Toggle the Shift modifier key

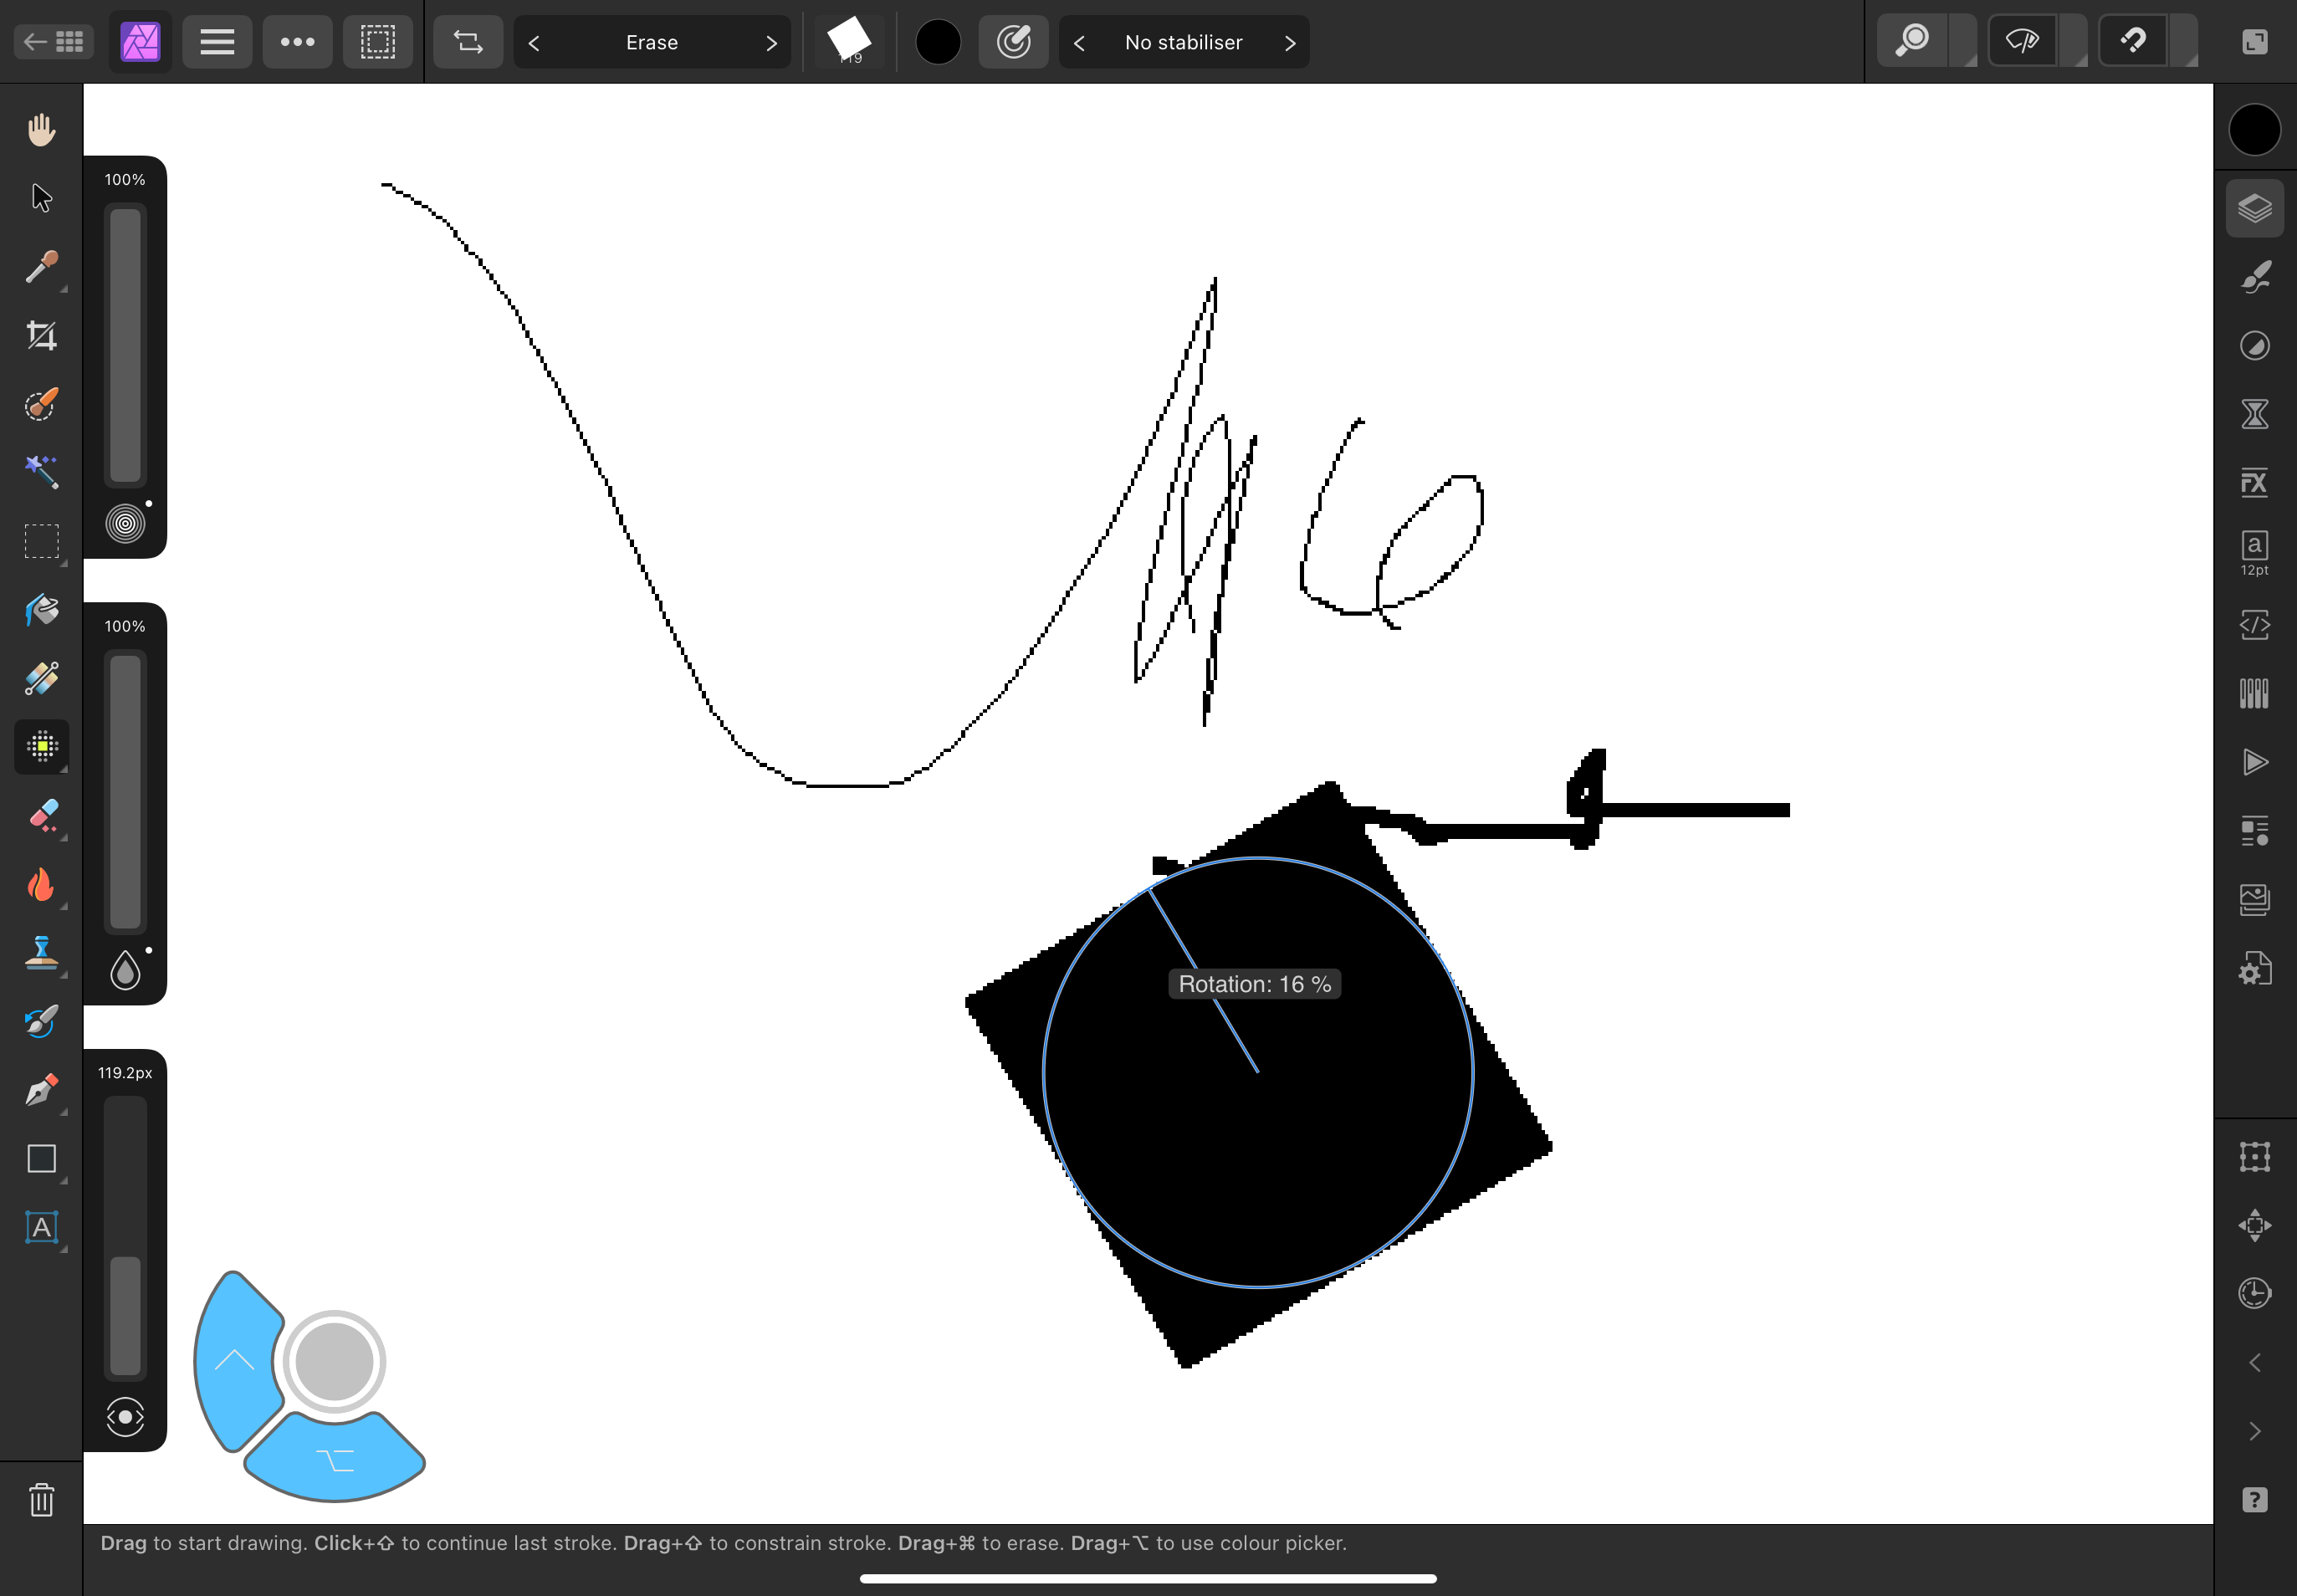(236, 1360)
